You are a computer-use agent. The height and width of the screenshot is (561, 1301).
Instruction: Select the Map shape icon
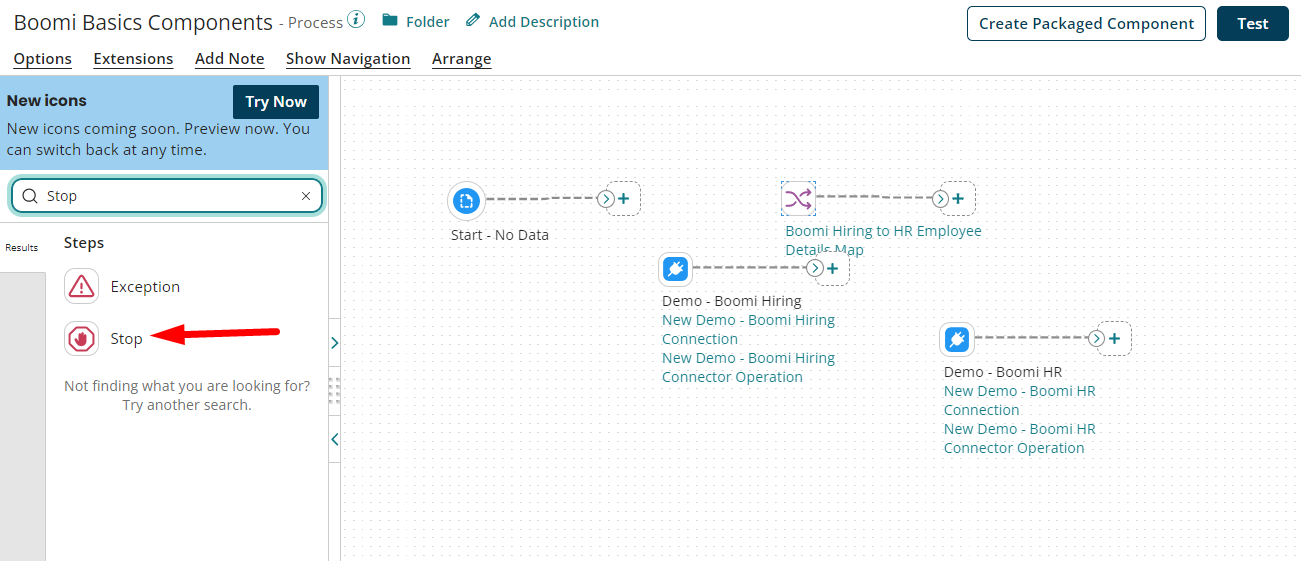coord(798,199)
